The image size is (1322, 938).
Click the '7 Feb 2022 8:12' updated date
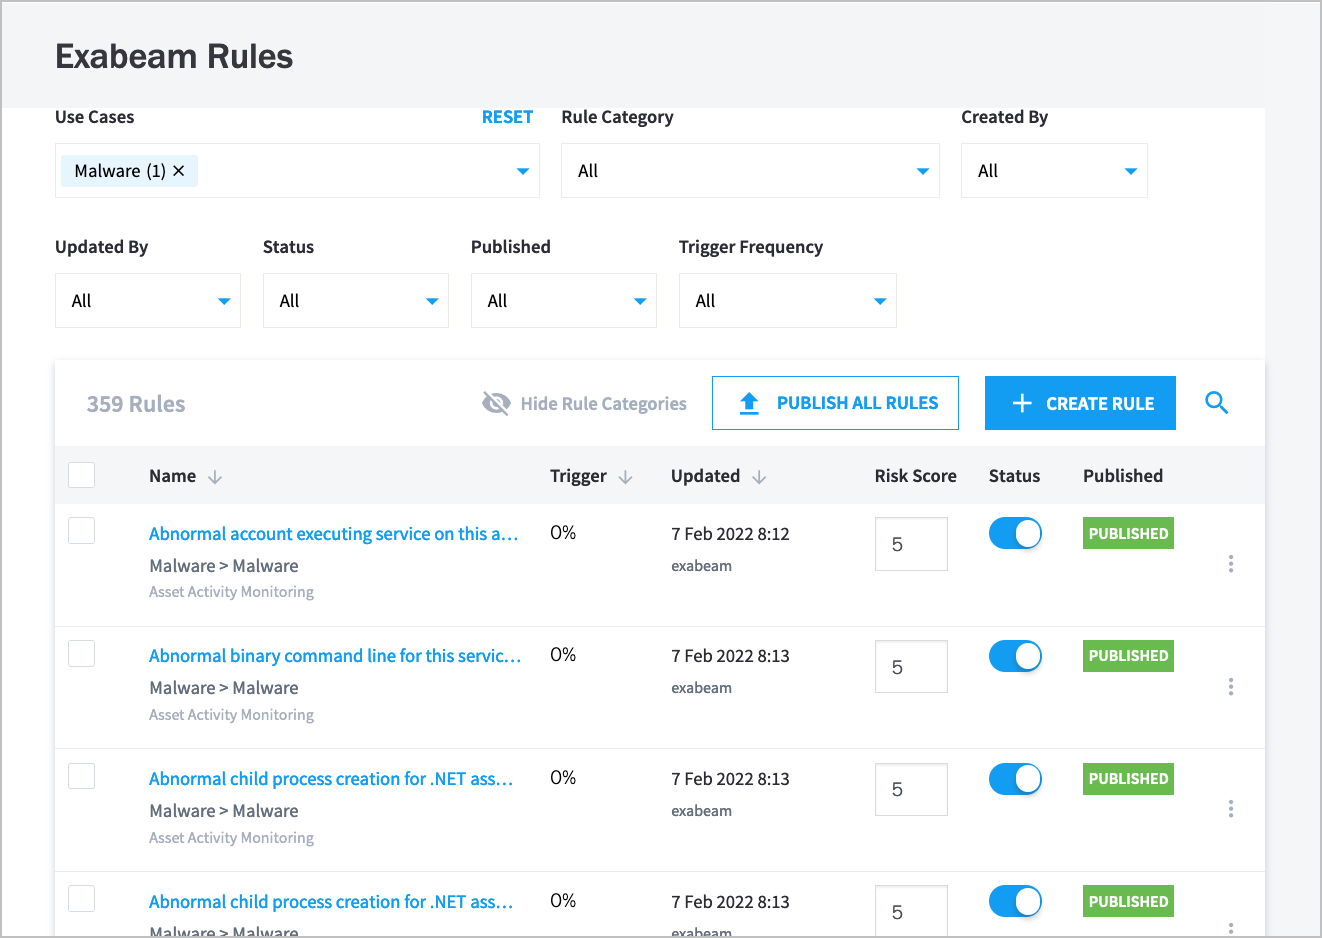coord(730,534)
